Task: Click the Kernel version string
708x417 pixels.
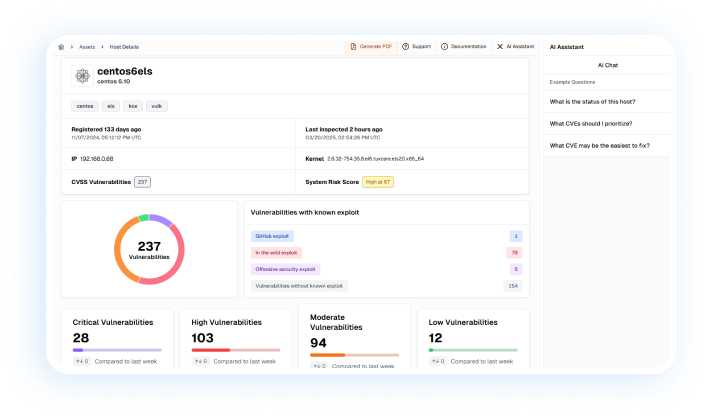Action: 375,159
